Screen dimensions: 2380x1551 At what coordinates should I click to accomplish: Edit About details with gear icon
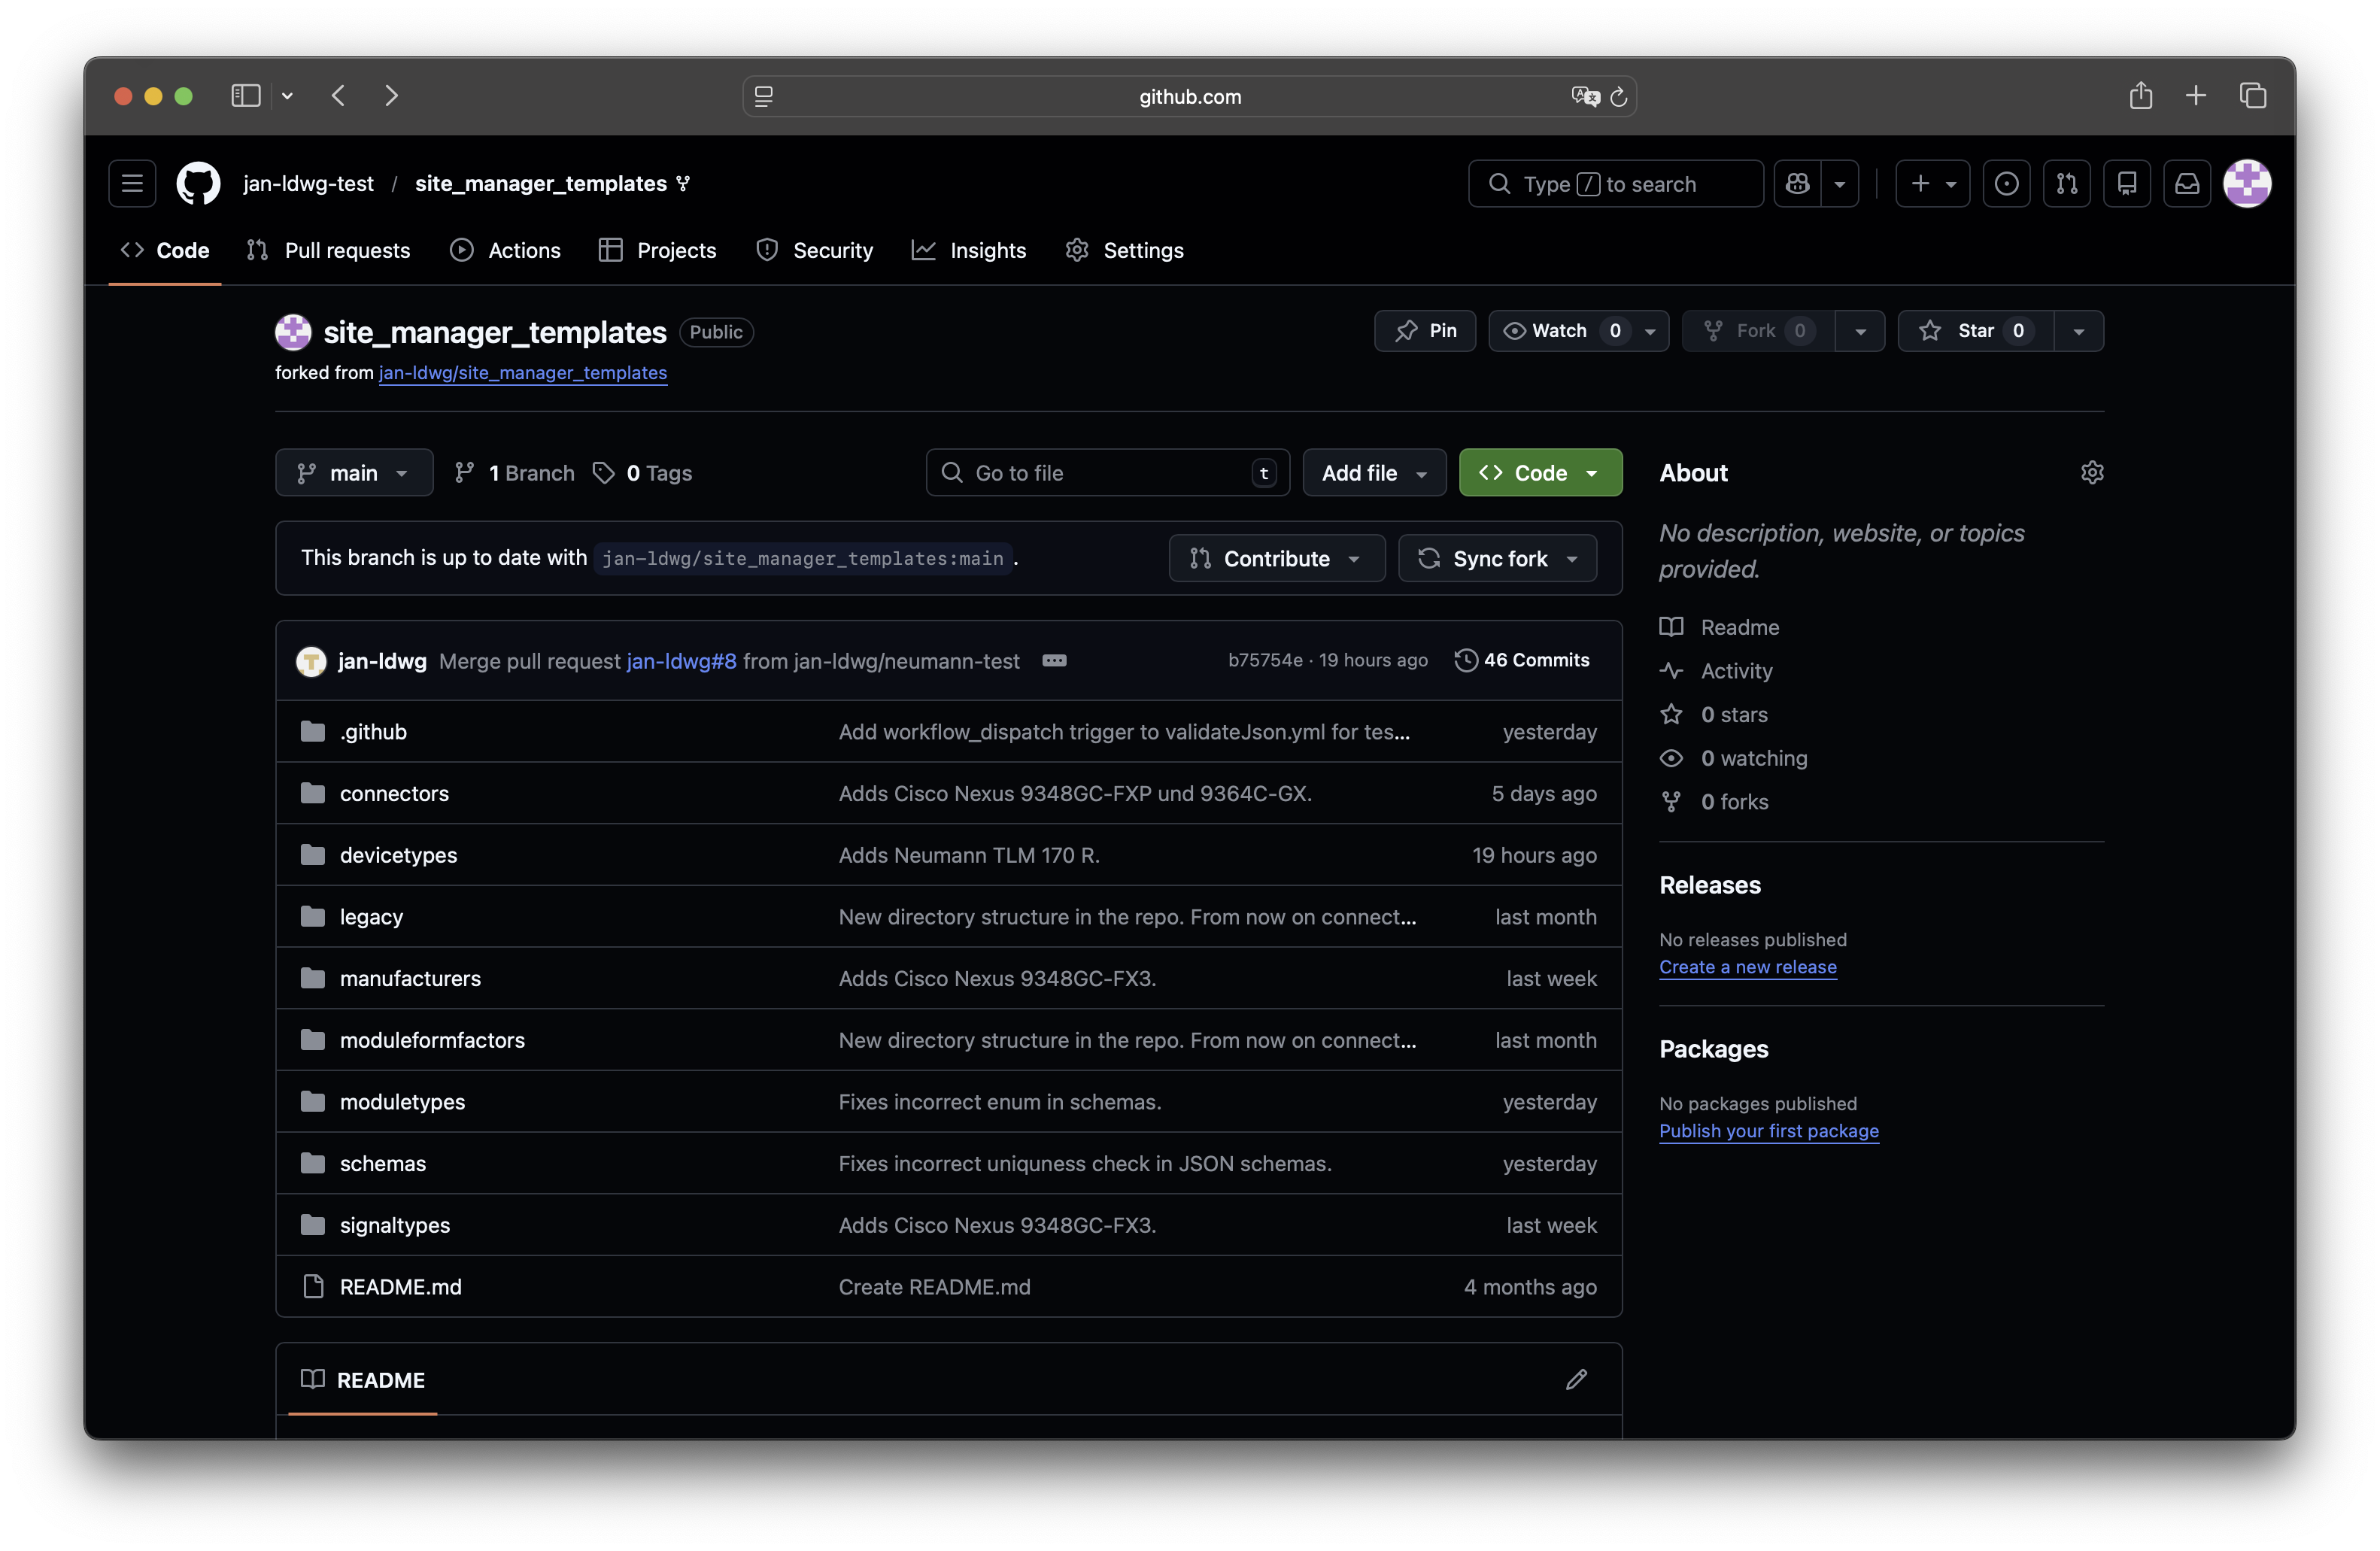(x=2092, y=472)
